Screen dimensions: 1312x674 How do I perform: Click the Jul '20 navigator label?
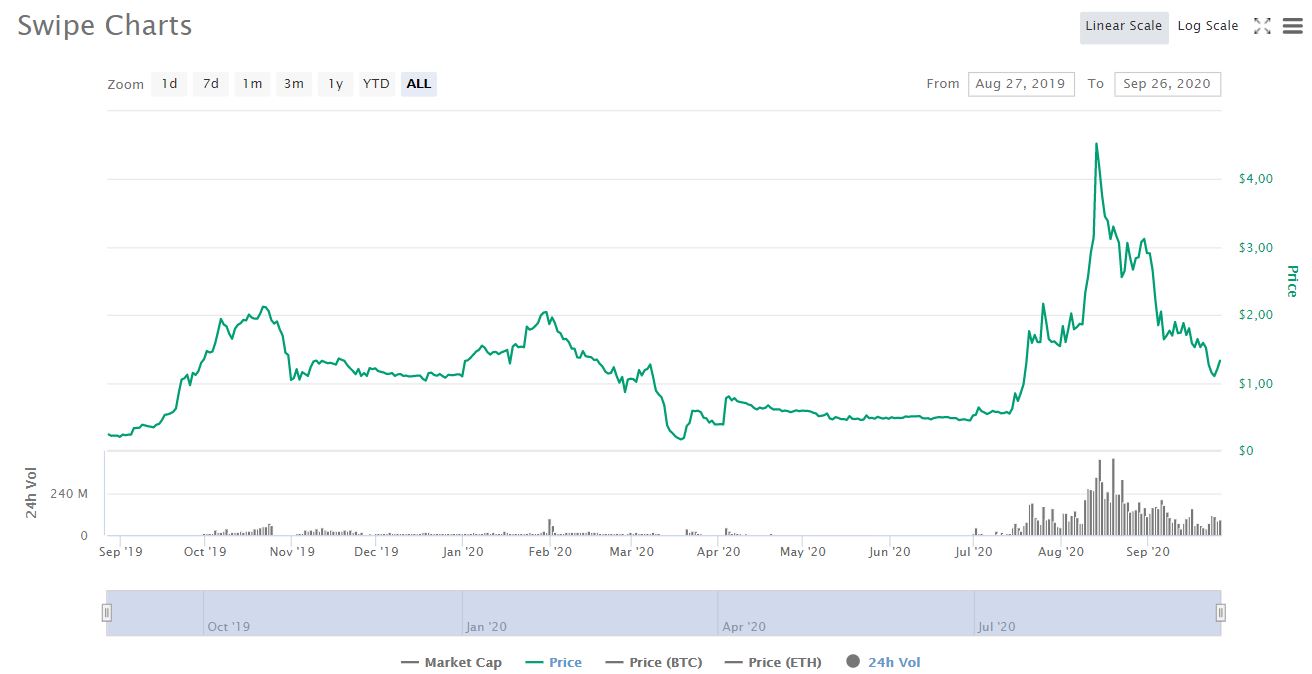point(997,627)
